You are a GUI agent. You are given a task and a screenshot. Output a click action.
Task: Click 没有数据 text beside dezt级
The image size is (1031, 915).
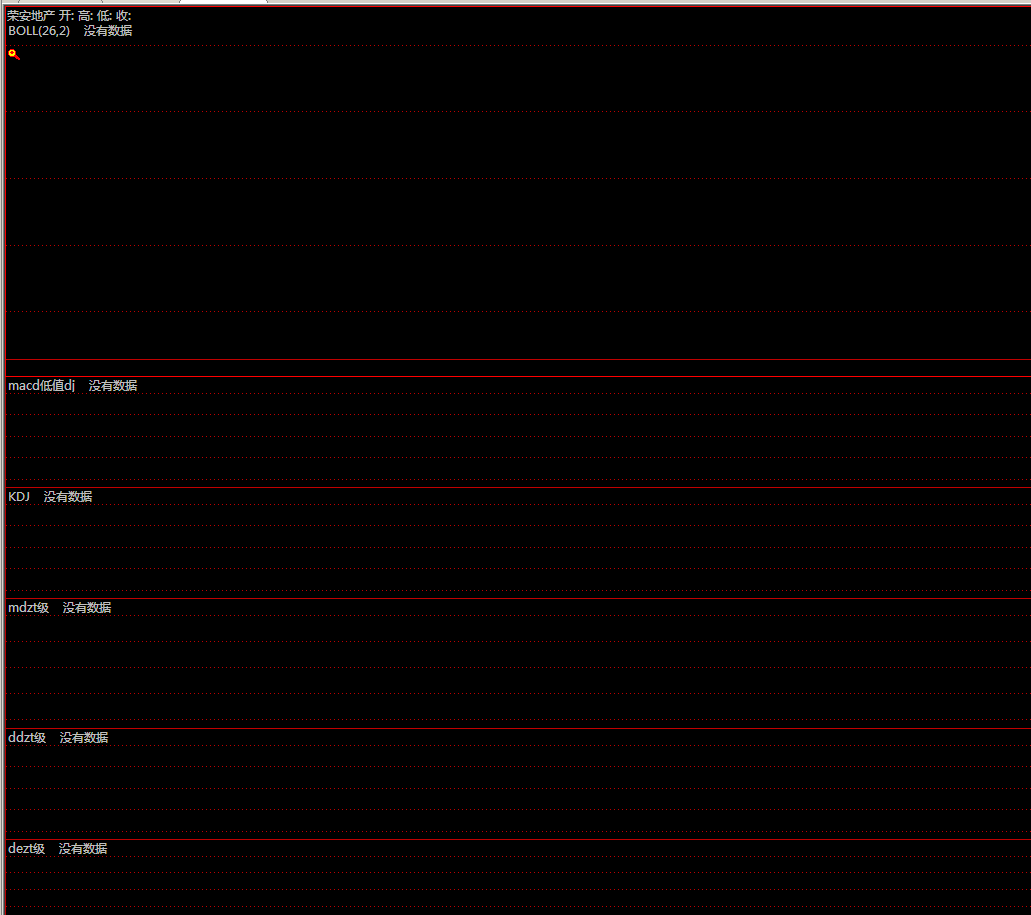coord(83,849)
